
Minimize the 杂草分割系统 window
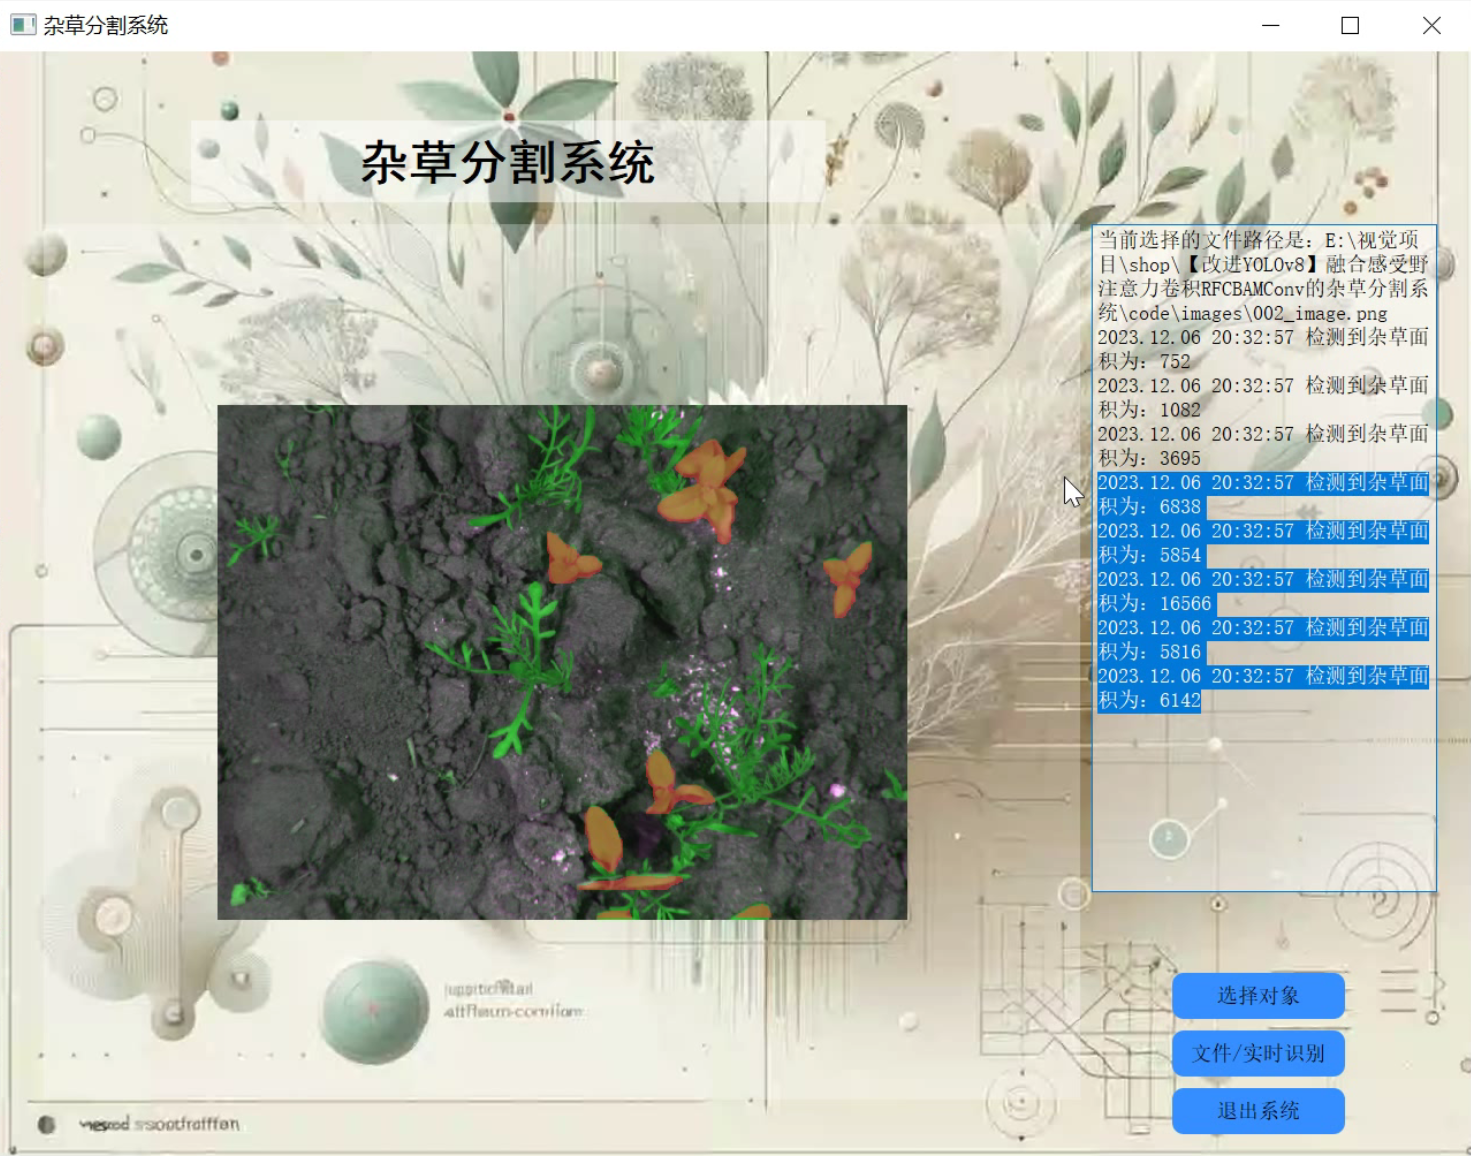pos(1271,25)
